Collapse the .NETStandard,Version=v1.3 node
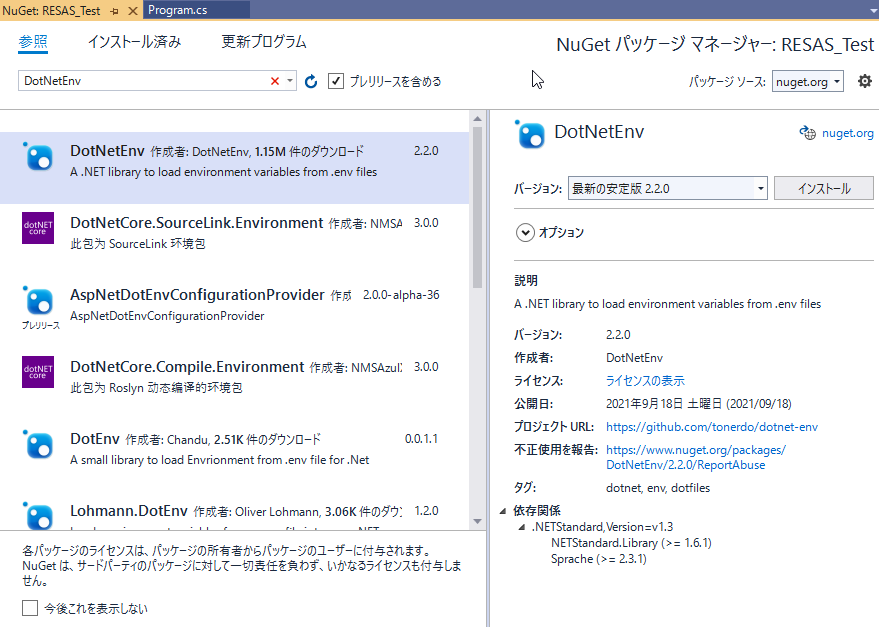Viewport: 879px width, 627px height. coord(522,527)
